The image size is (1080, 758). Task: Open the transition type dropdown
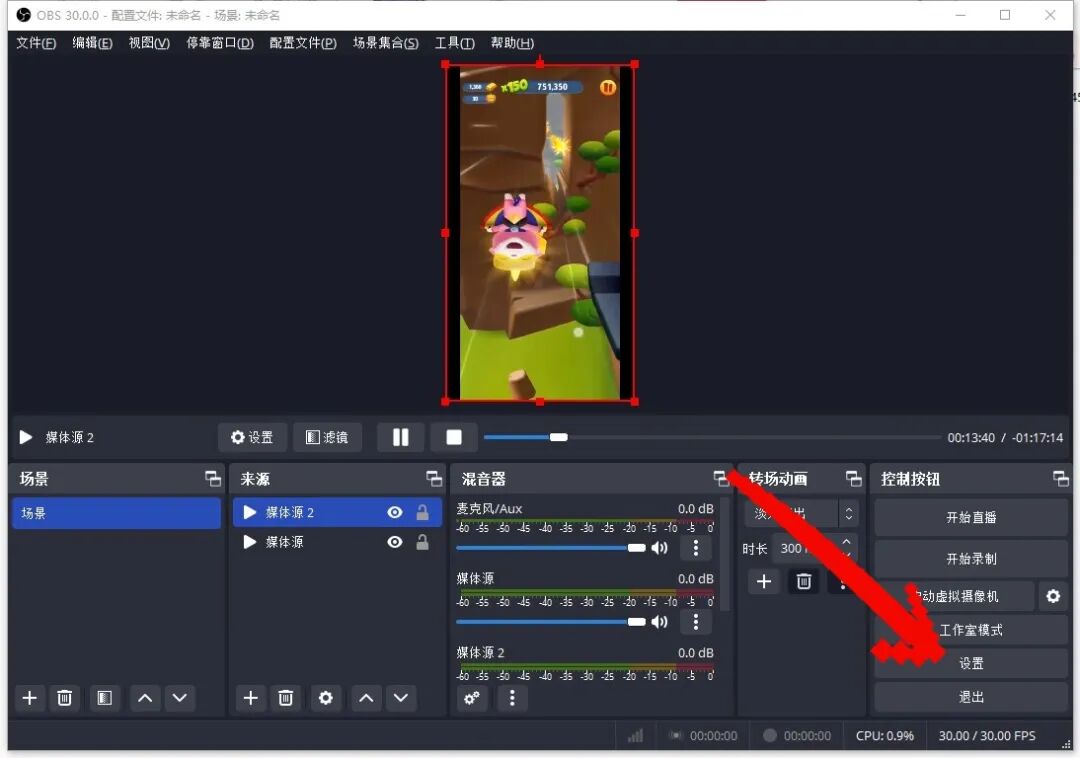click(802, 514)
